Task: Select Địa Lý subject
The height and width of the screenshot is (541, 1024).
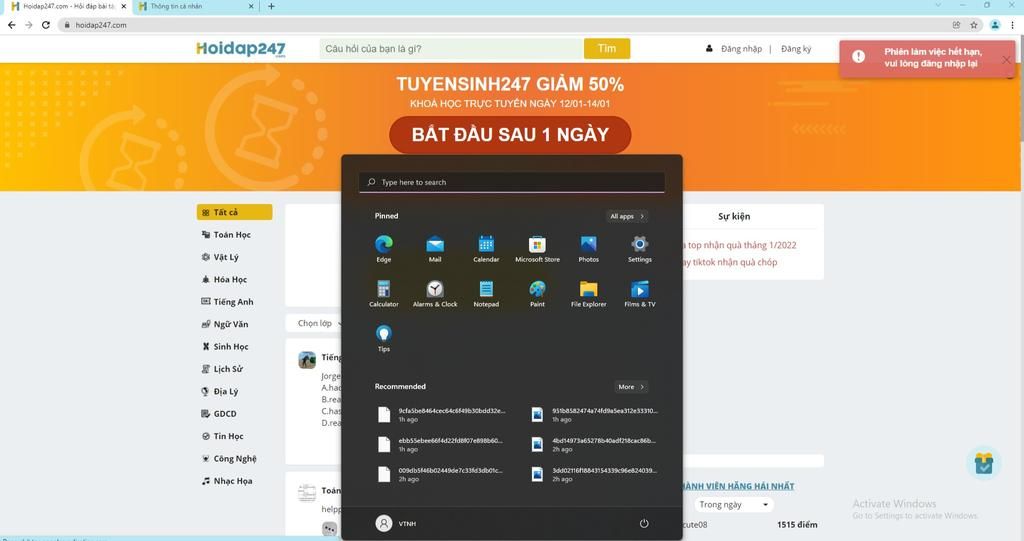Action: (220, 391)
